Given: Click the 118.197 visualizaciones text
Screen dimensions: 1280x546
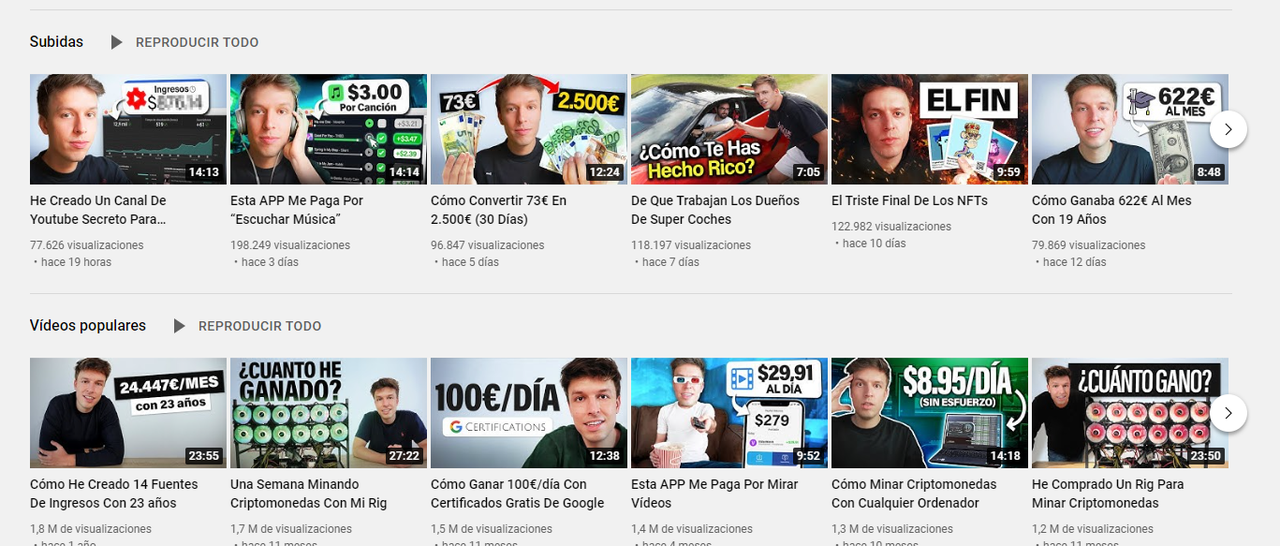Looking at the screenshot, I should click(691, 245).
